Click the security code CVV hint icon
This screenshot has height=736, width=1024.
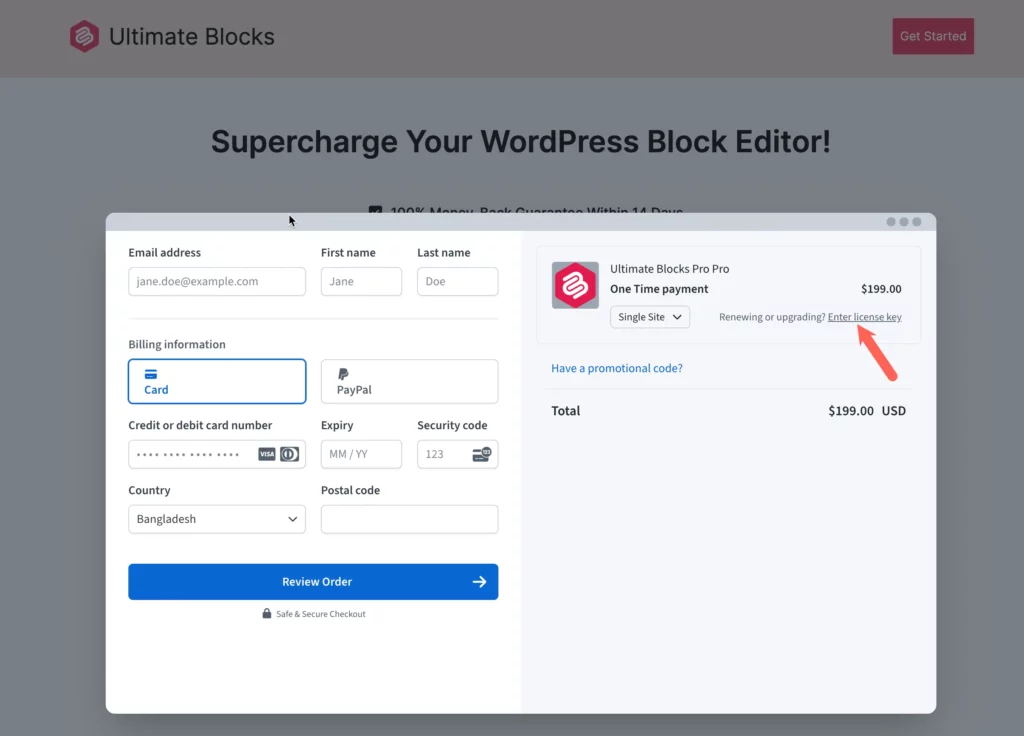click(480, 454)
